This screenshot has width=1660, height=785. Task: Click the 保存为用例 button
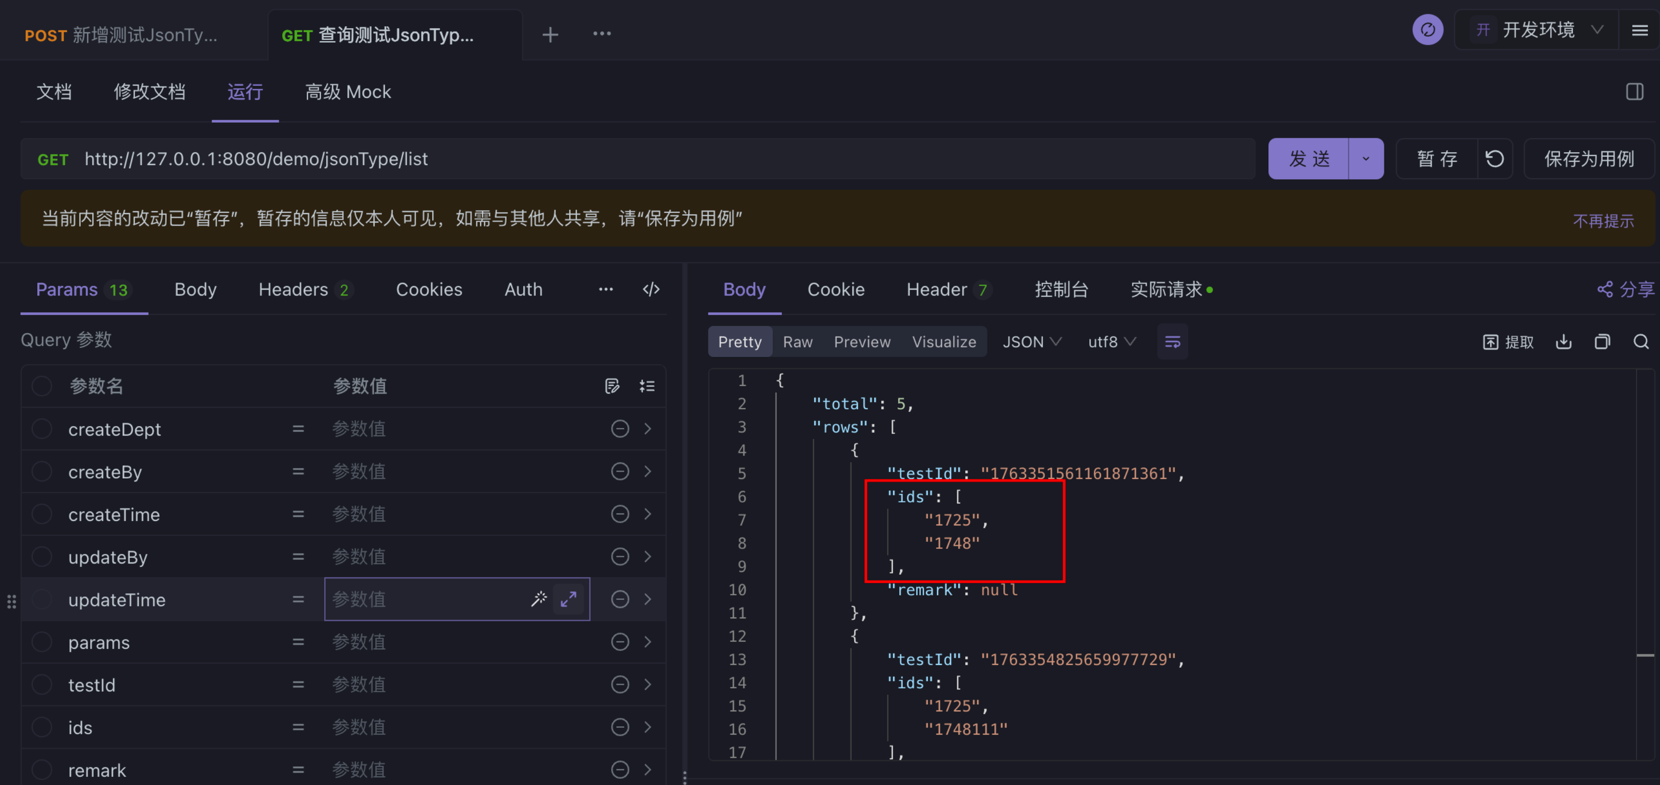(1588, 159)
